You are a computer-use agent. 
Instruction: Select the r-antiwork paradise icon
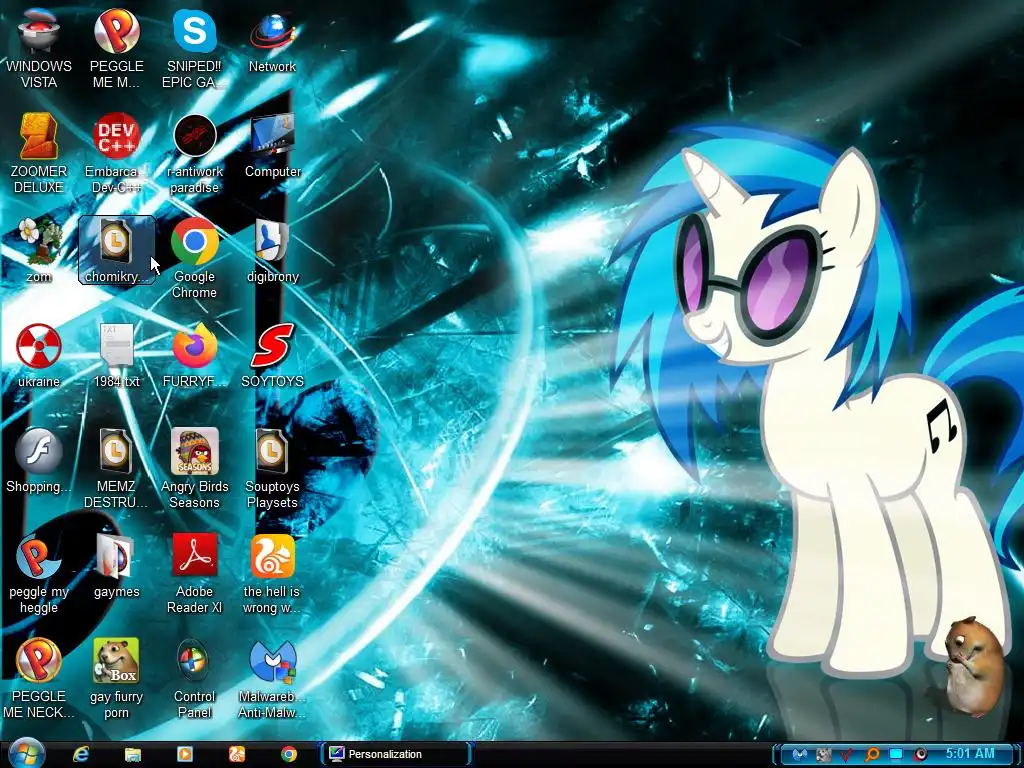194,153
